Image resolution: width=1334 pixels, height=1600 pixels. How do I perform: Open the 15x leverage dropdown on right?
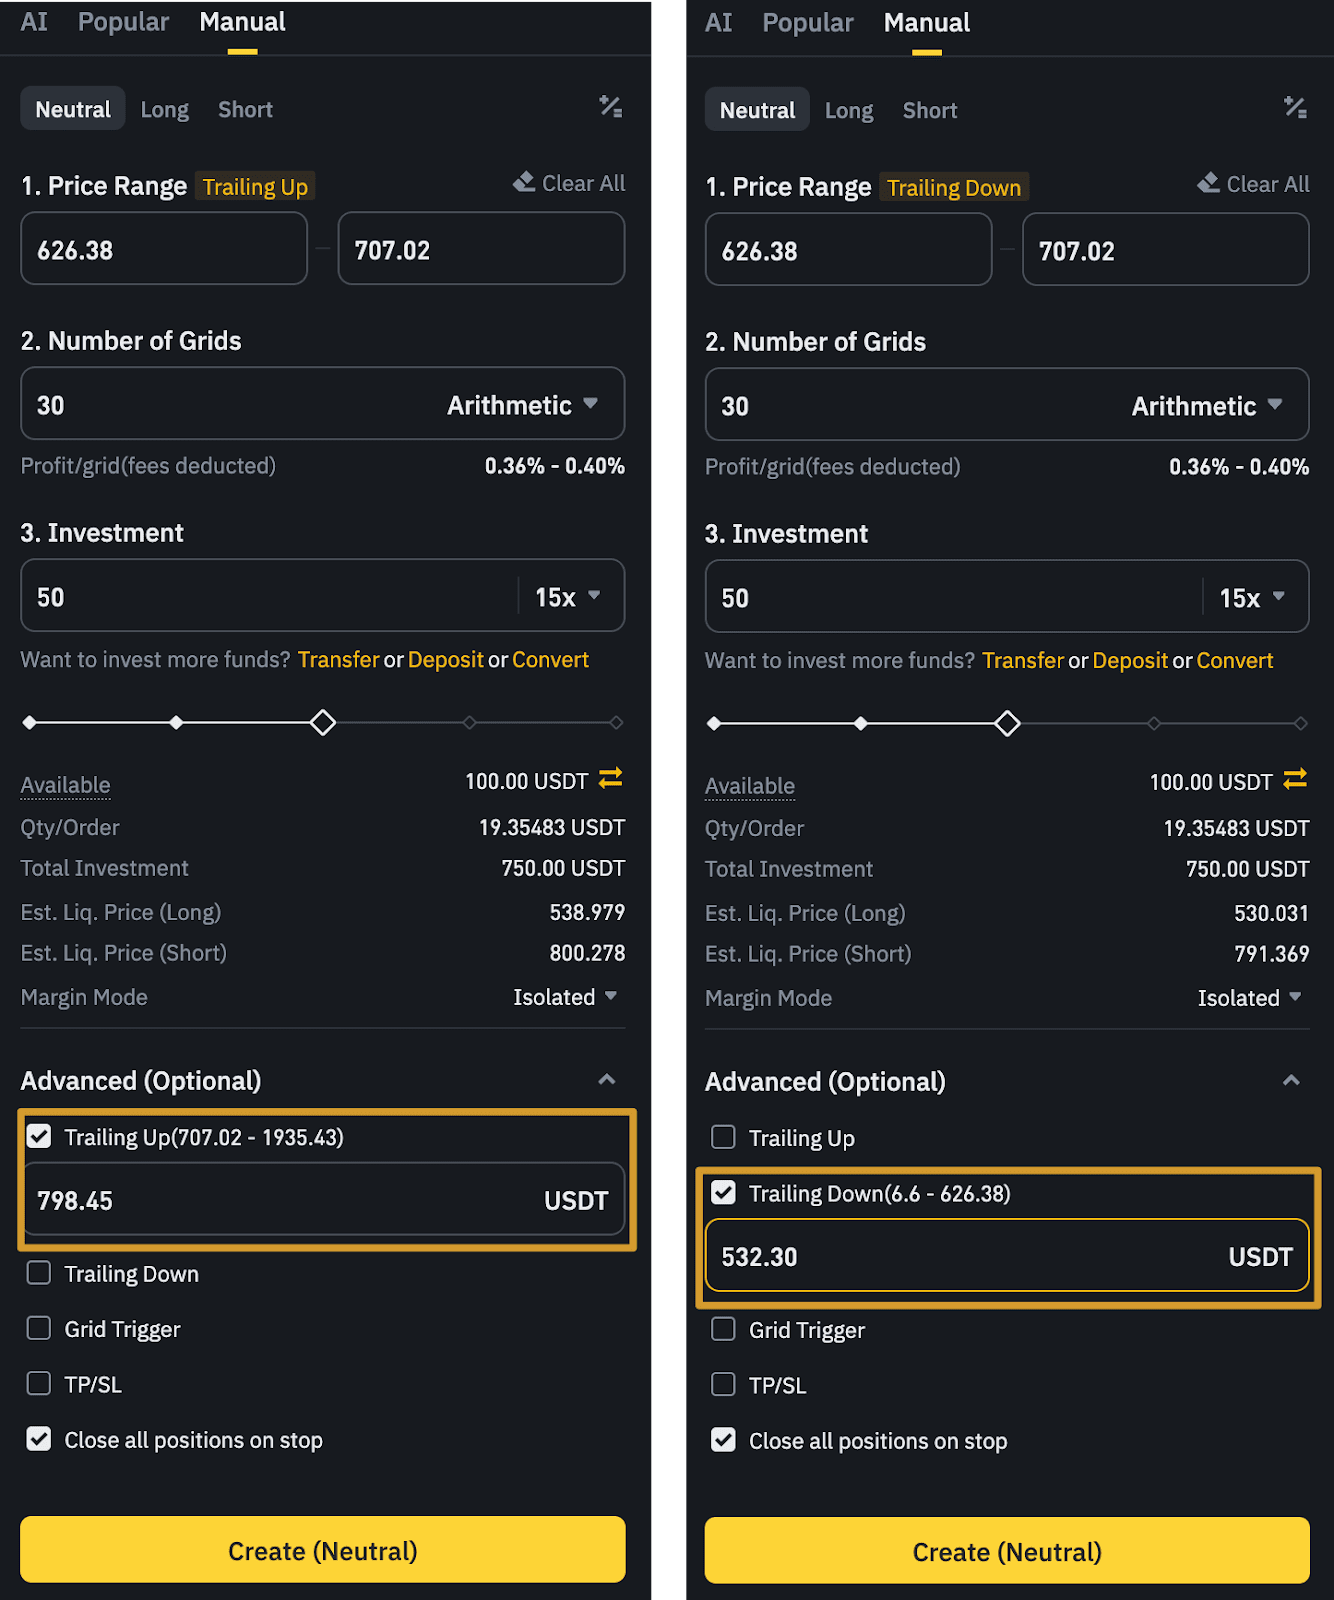(1252, 598)
